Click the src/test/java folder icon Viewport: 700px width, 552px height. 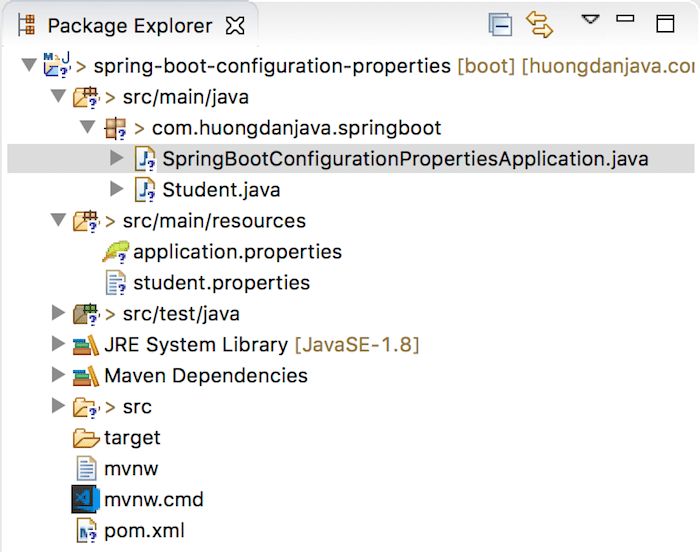pos(86,314)
